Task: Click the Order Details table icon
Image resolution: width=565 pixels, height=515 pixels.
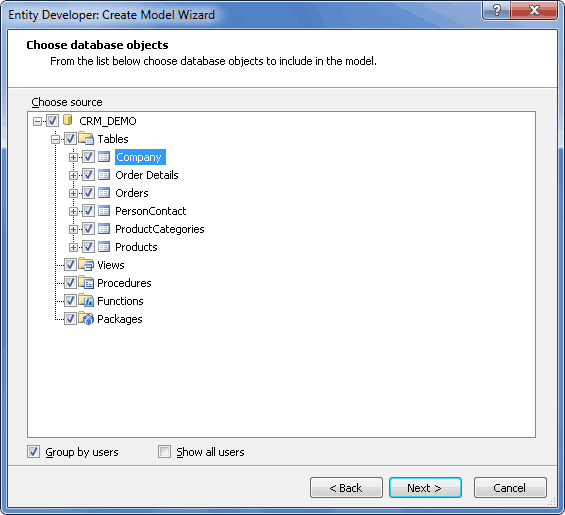Action: 104,175
